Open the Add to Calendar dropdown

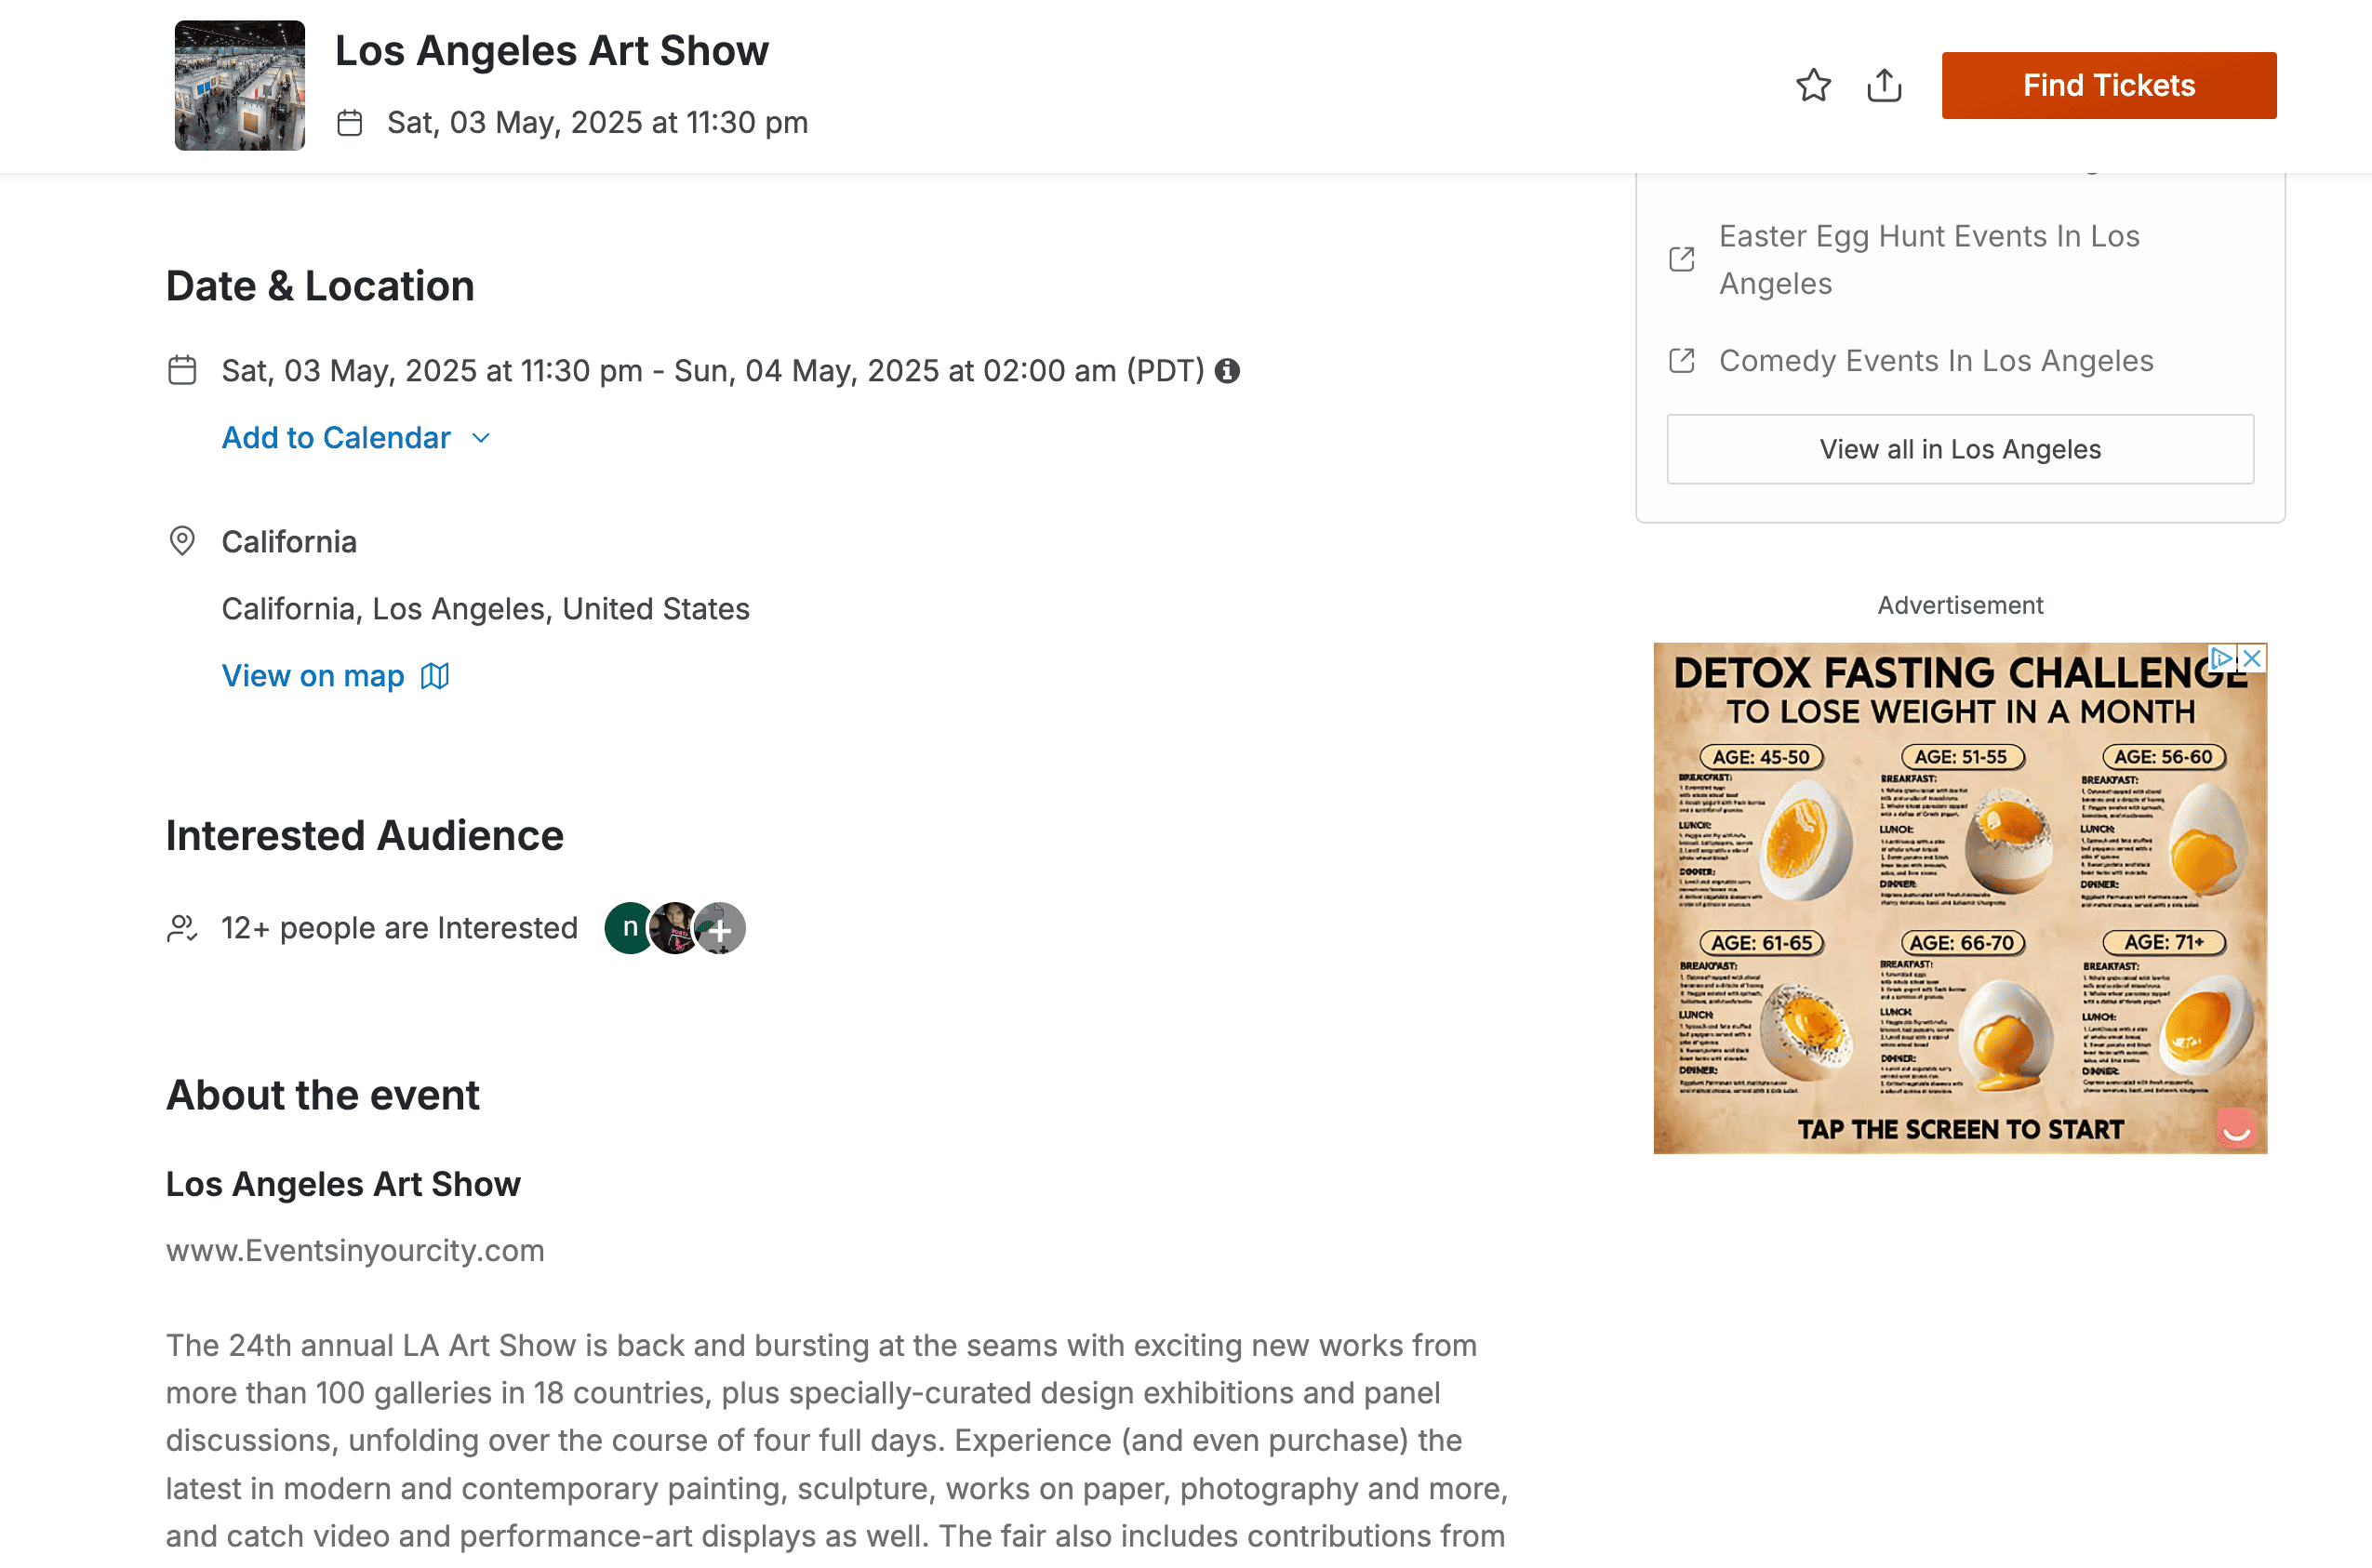(336, 438)
